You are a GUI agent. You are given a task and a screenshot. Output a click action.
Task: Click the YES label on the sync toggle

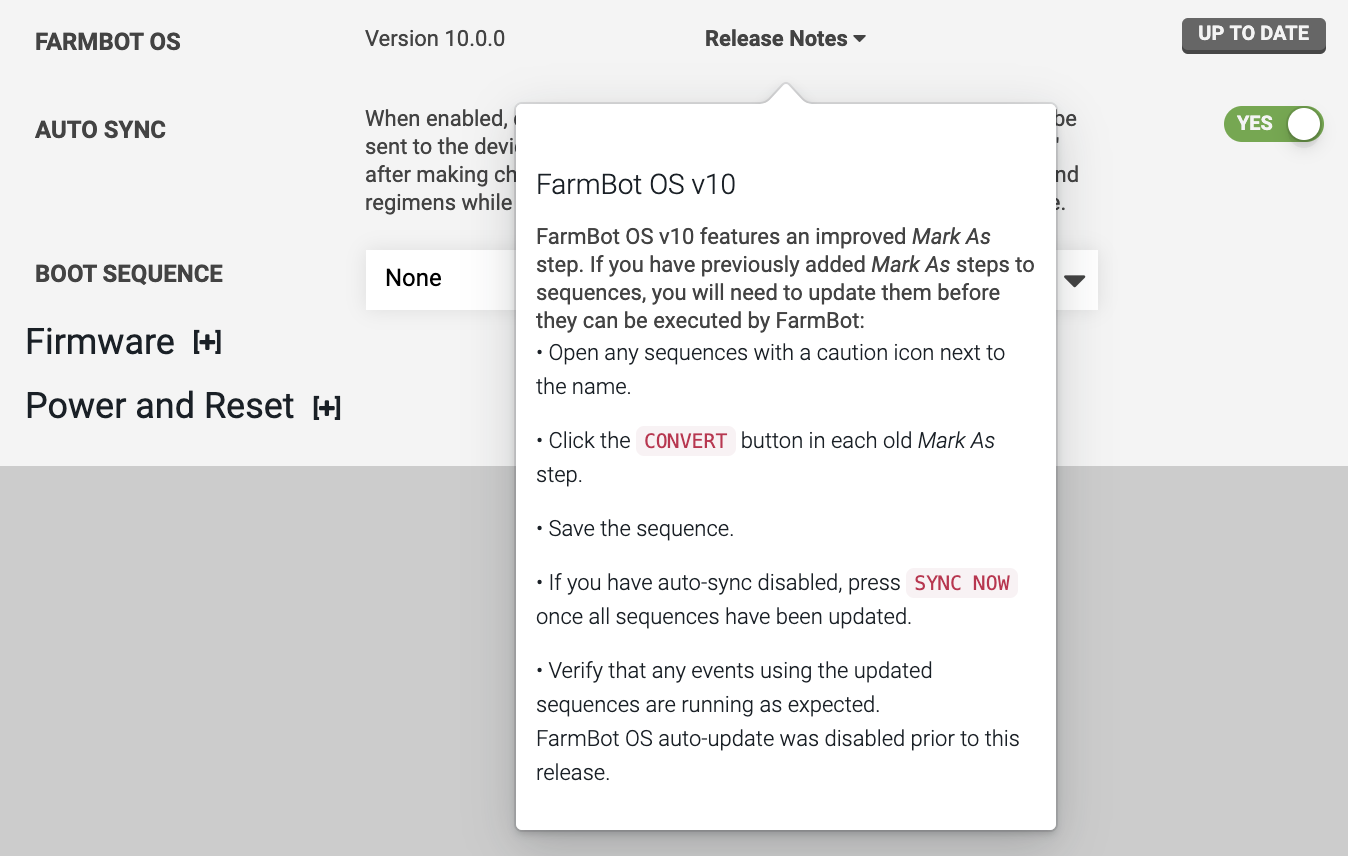click(x=1257, y=123)
